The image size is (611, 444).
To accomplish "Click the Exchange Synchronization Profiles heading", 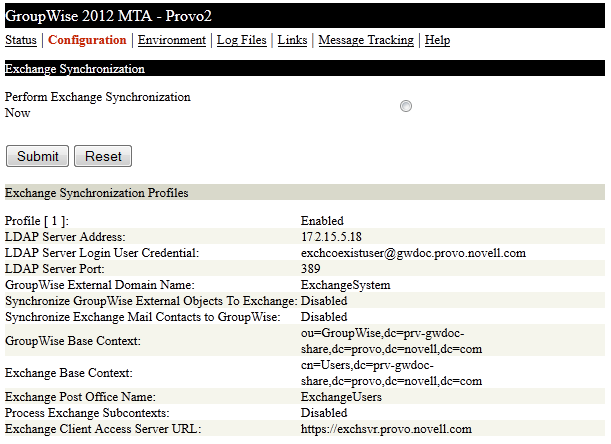I will [x=97, y=192].
